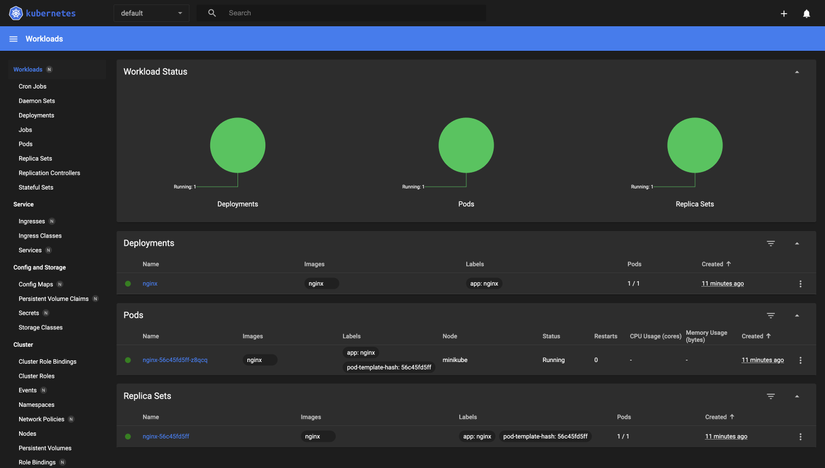Collapse the Replica Sets card

[797, 396]
